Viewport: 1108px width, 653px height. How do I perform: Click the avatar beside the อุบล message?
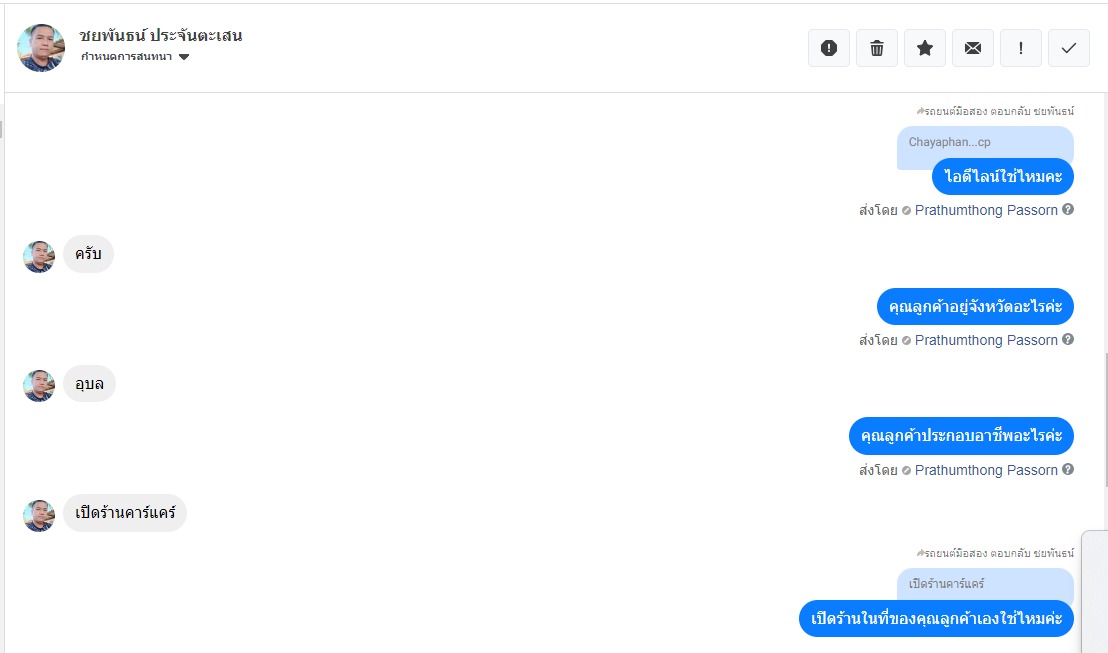[39, 386]
